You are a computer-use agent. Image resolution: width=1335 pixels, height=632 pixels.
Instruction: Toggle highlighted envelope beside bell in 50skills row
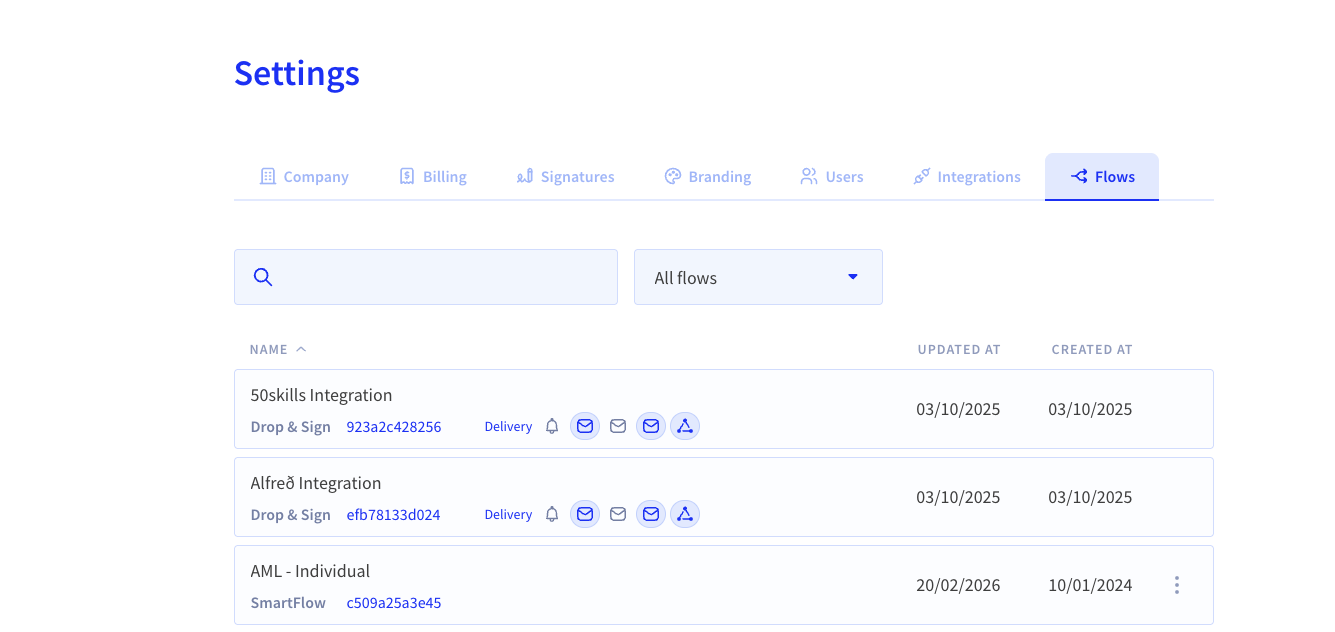click(585, 427)
